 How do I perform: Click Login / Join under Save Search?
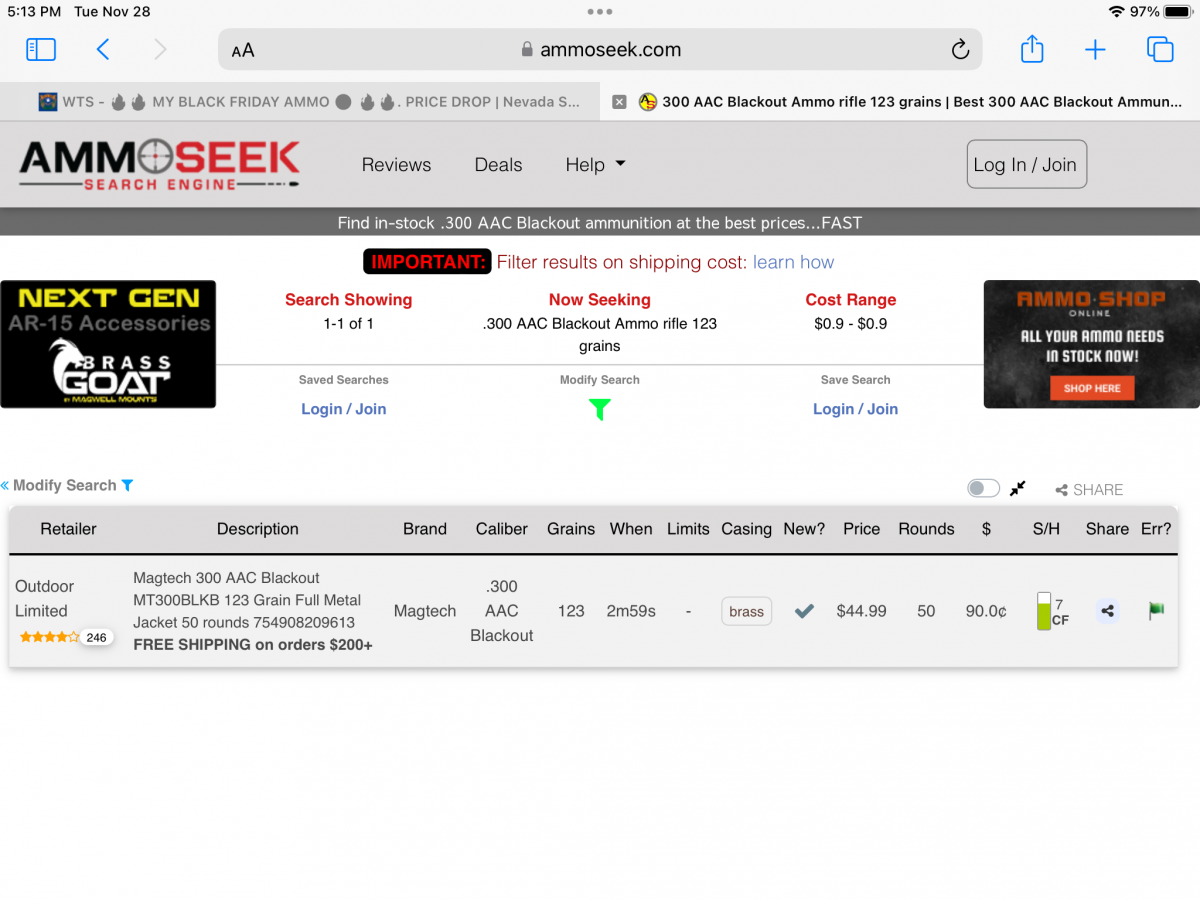pos(855,409)
